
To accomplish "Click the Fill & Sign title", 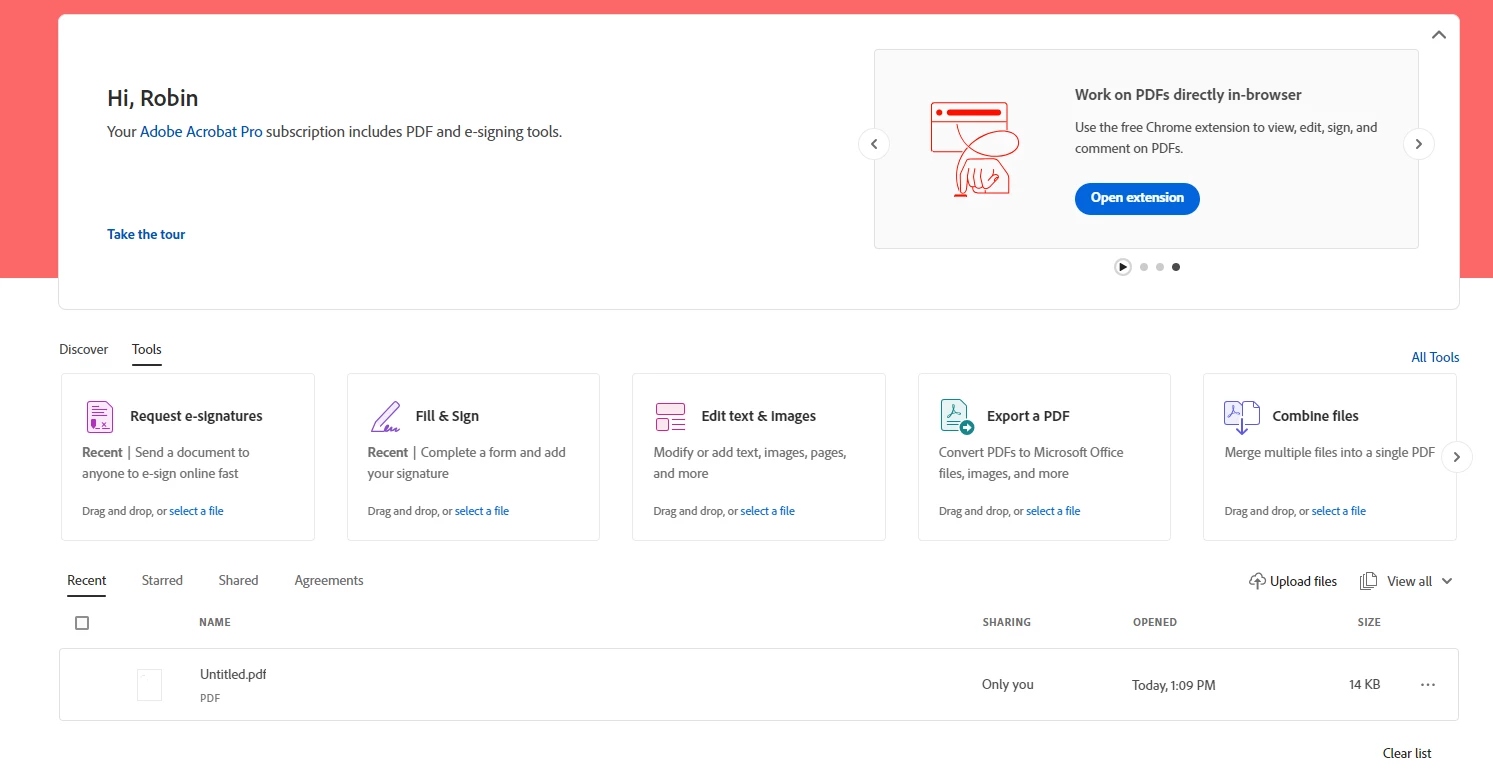I will 447,416.
